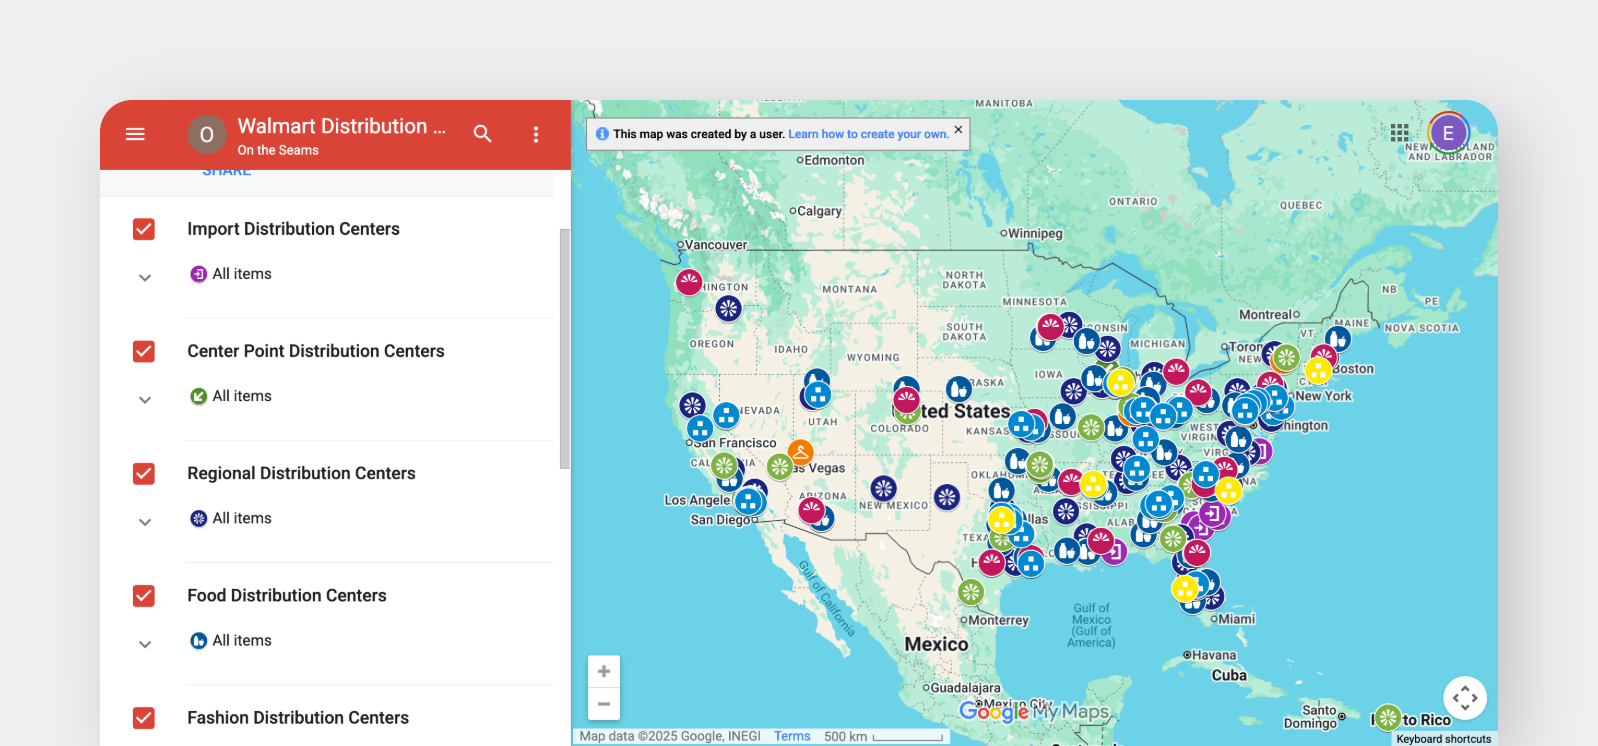
Task: Click the info icon in the notice banner
Action: click(602, 134)
